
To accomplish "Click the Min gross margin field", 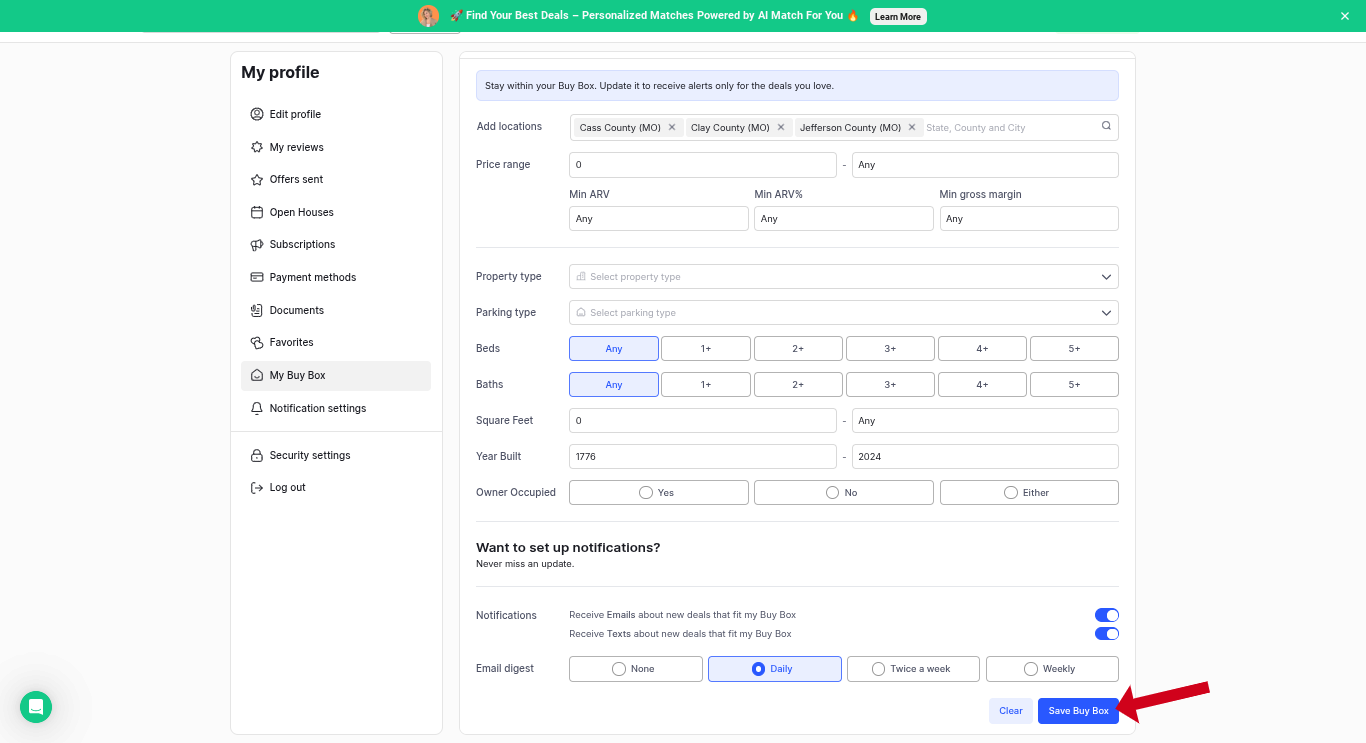I will [1029, 219].
